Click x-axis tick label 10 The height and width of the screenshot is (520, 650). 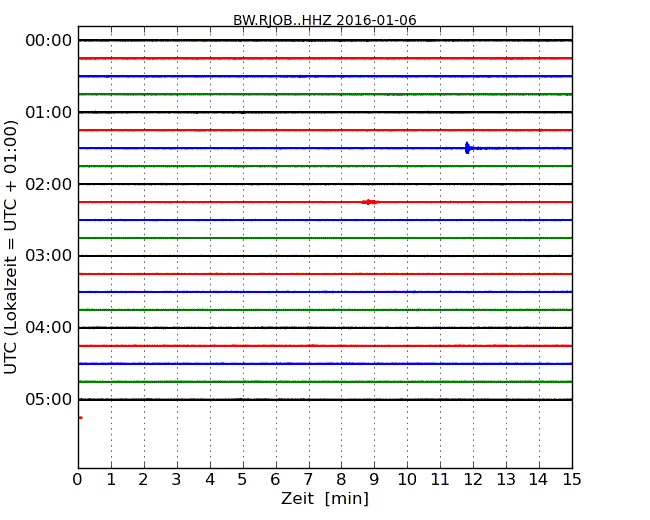pos(407,480)
